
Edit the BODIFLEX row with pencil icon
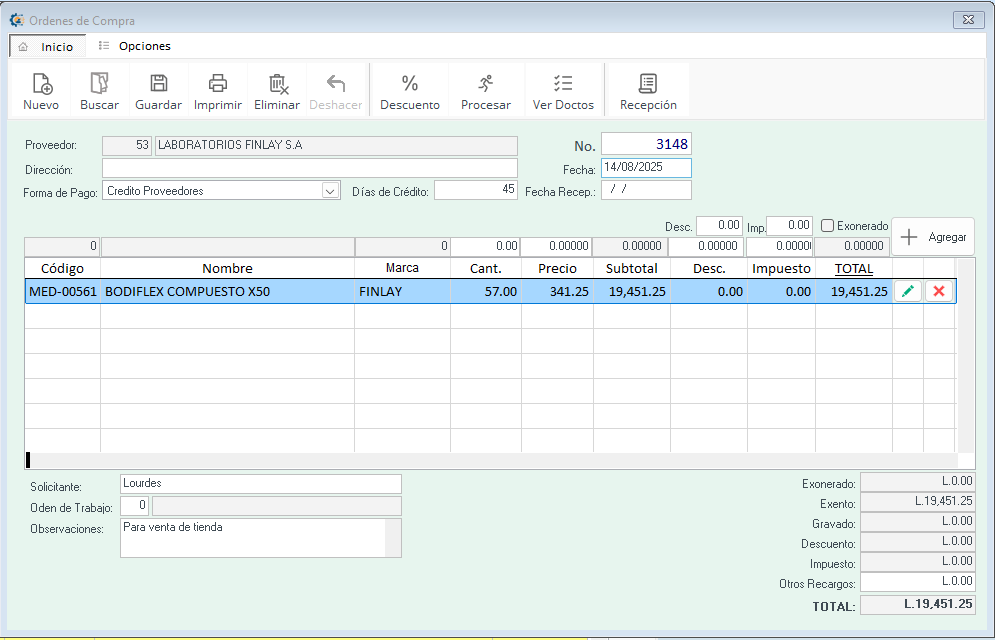coord(908,291)
